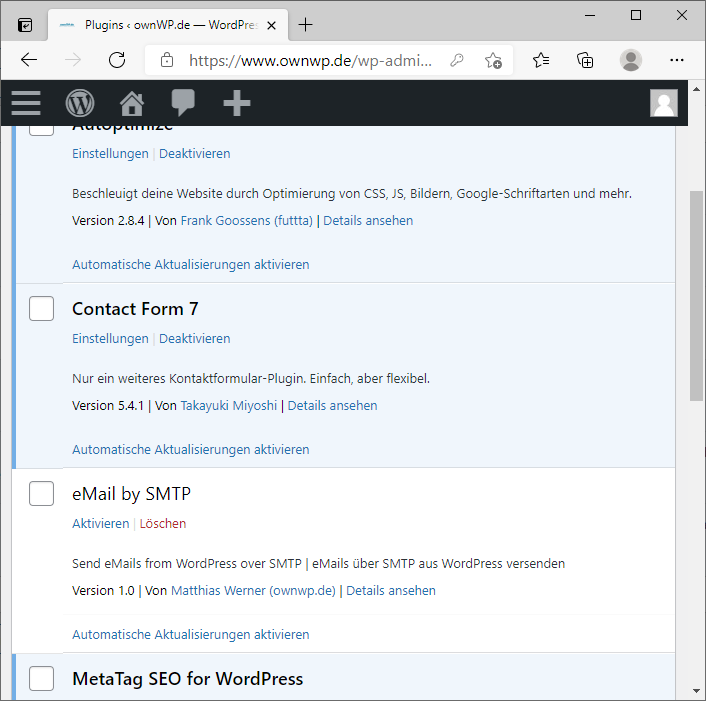Activate the eMail by SMTP plugin
706x701 pixels.
click(x=100, y=524)
